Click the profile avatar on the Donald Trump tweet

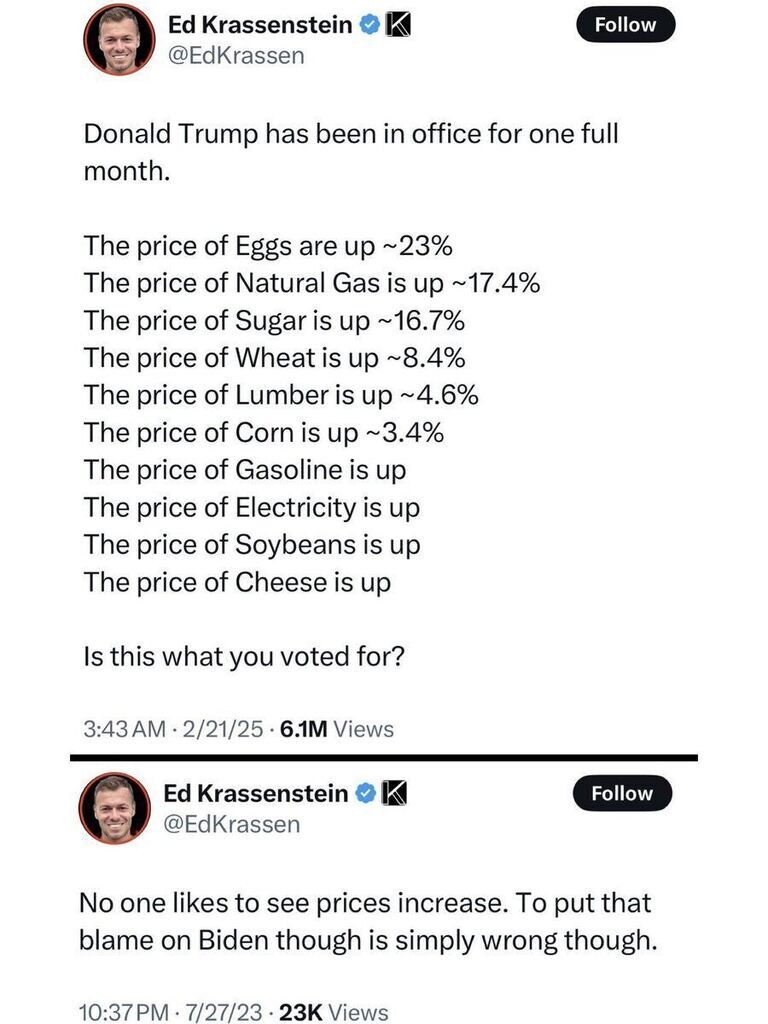[x=120, y=39]
